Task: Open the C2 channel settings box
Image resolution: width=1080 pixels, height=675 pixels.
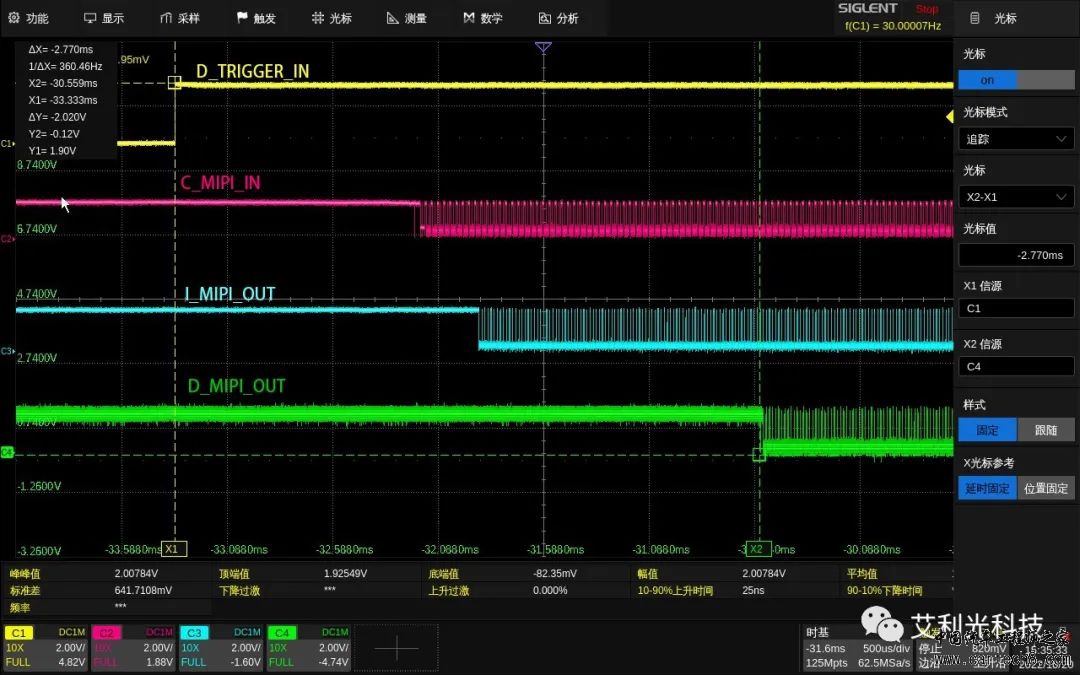Action: pos(134,647)
